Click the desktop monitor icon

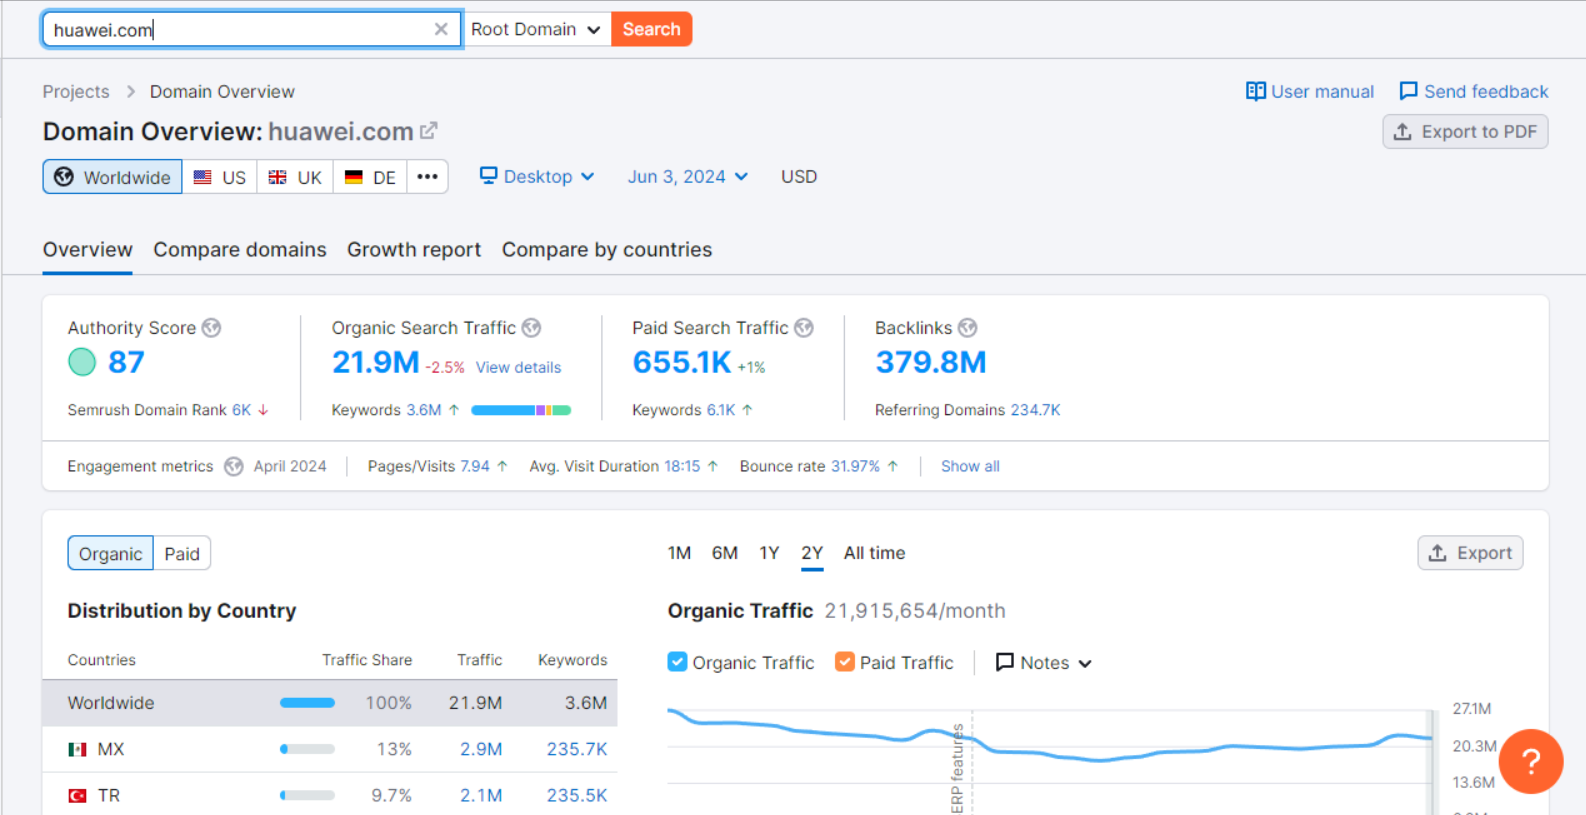click(x=488, y=176)
